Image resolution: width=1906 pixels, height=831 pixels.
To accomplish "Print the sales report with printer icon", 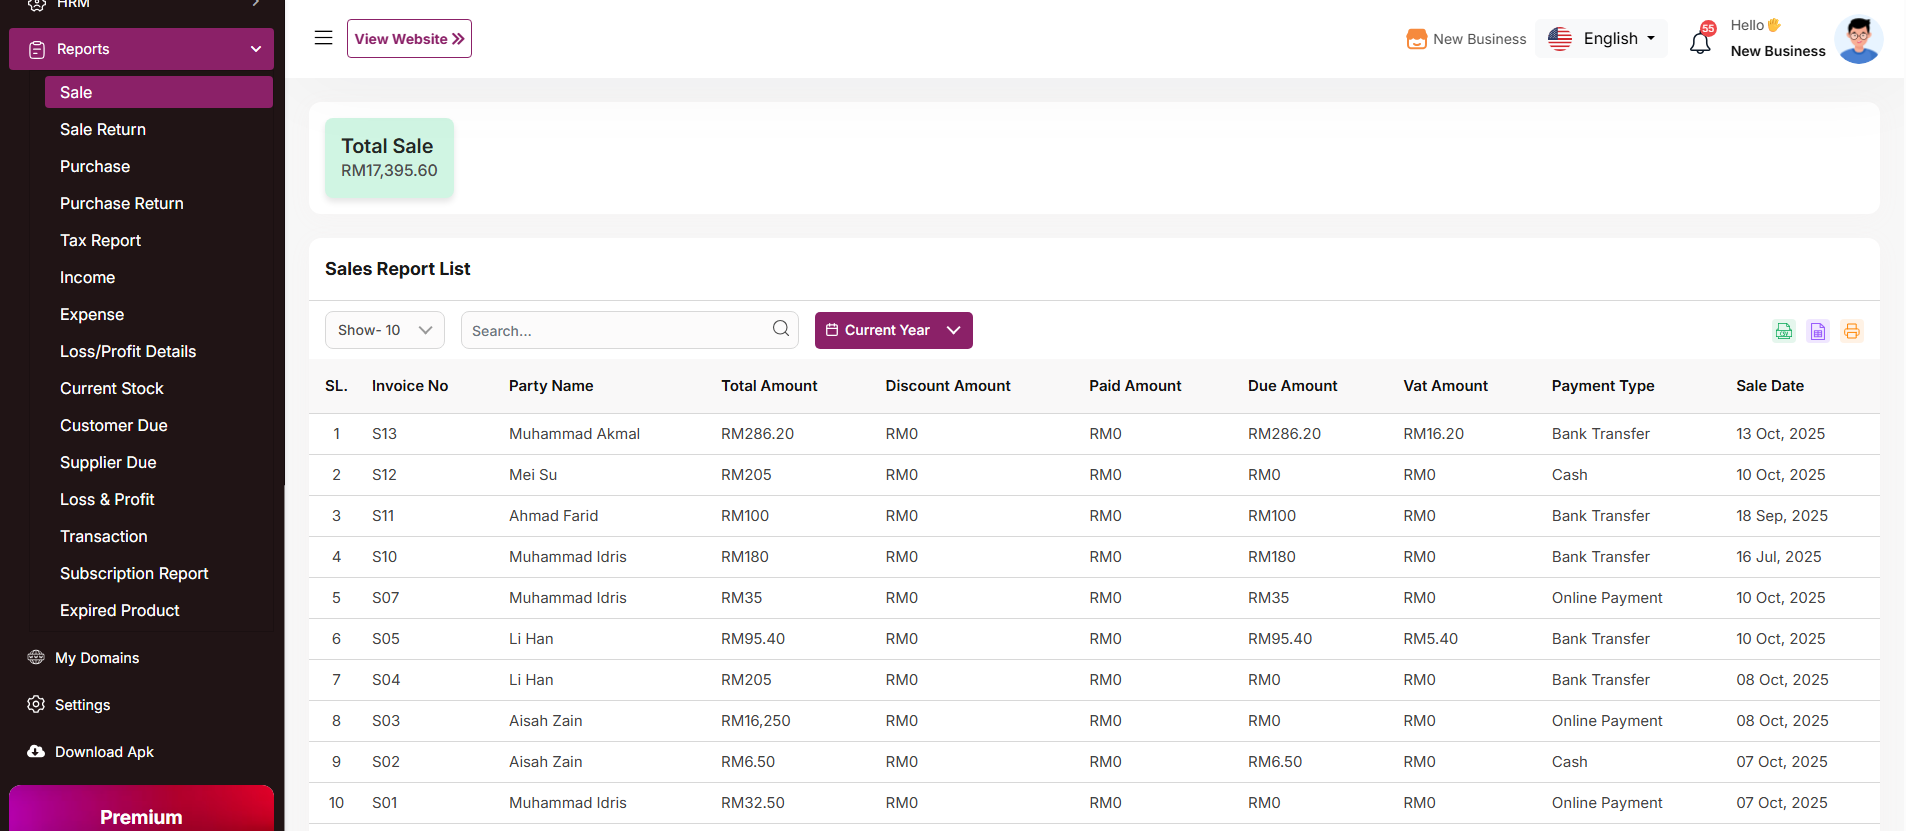I will [1851, 331].
